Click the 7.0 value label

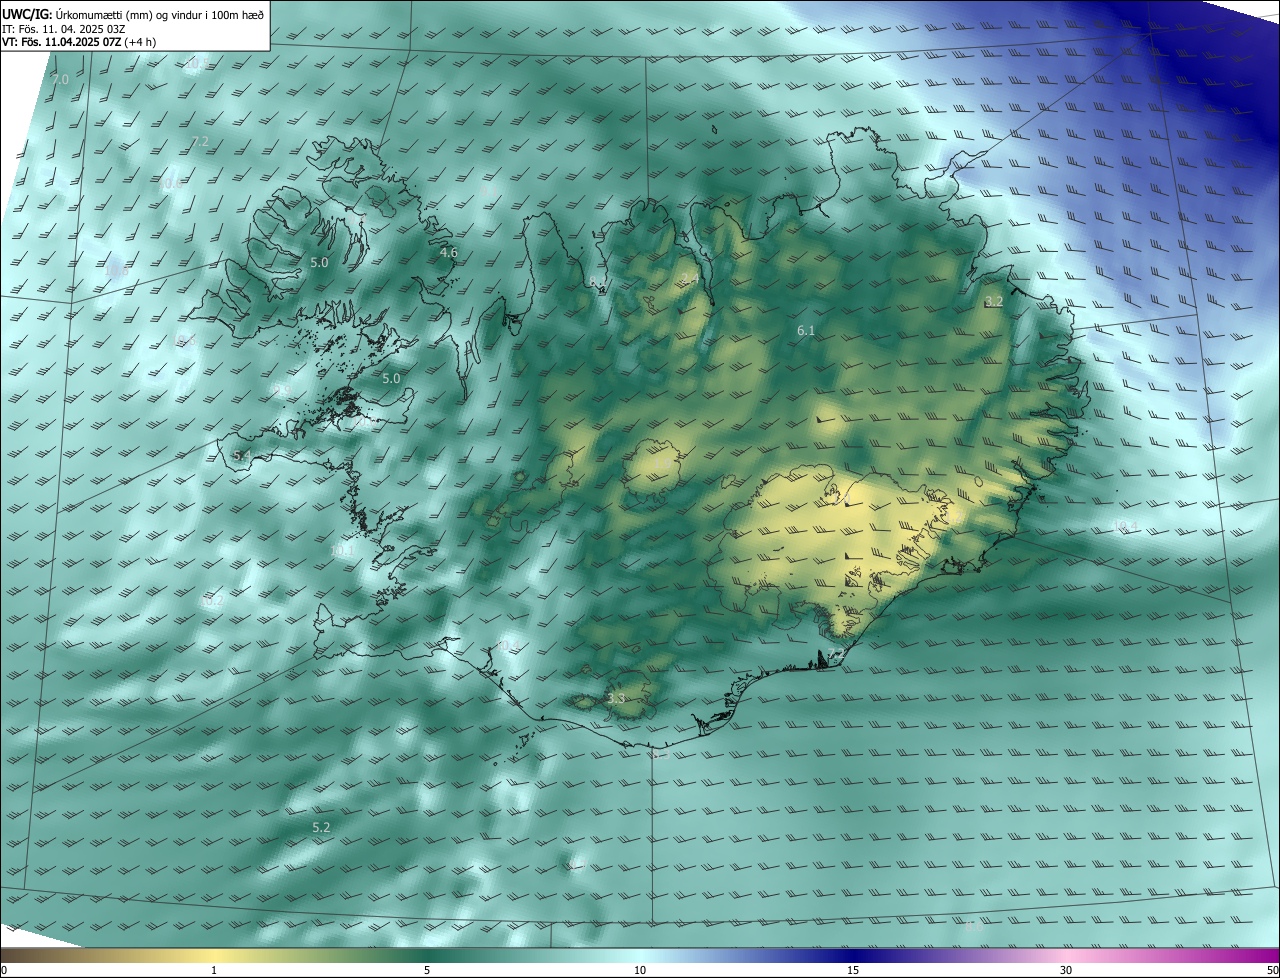point(61,79)
